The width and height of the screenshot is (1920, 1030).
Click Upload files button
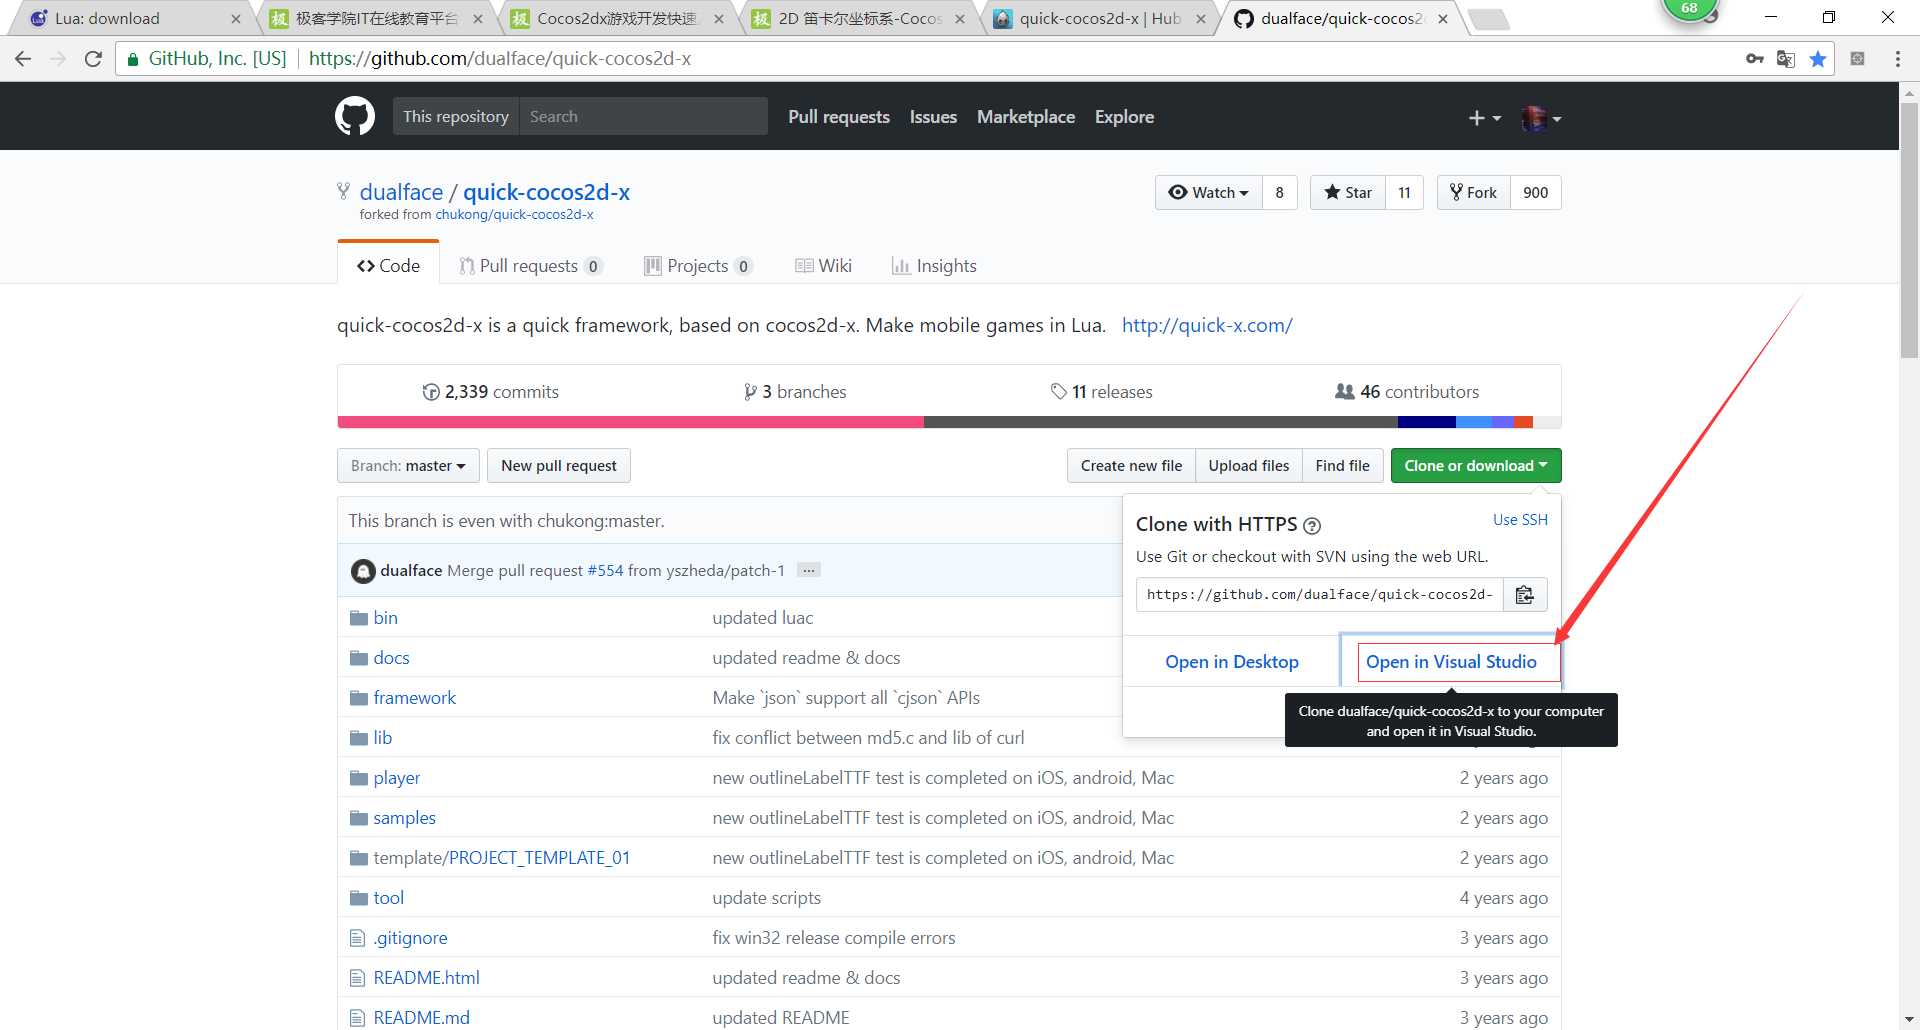[1249, 466]
